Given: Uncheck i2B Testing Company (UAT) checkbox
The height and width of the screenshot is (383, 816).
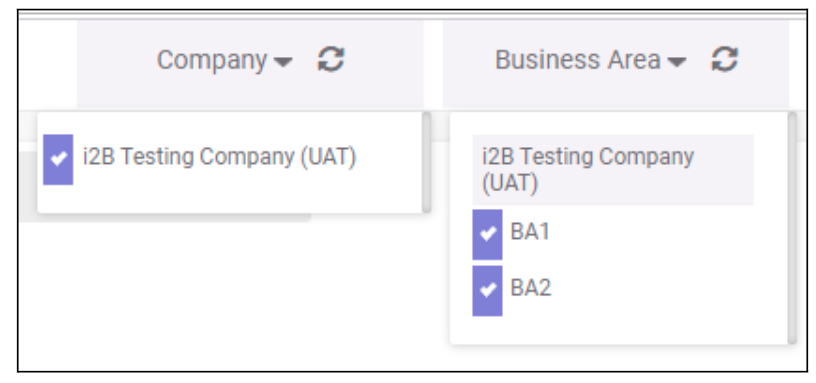Looking at the screenshot, I should (58, 159).
